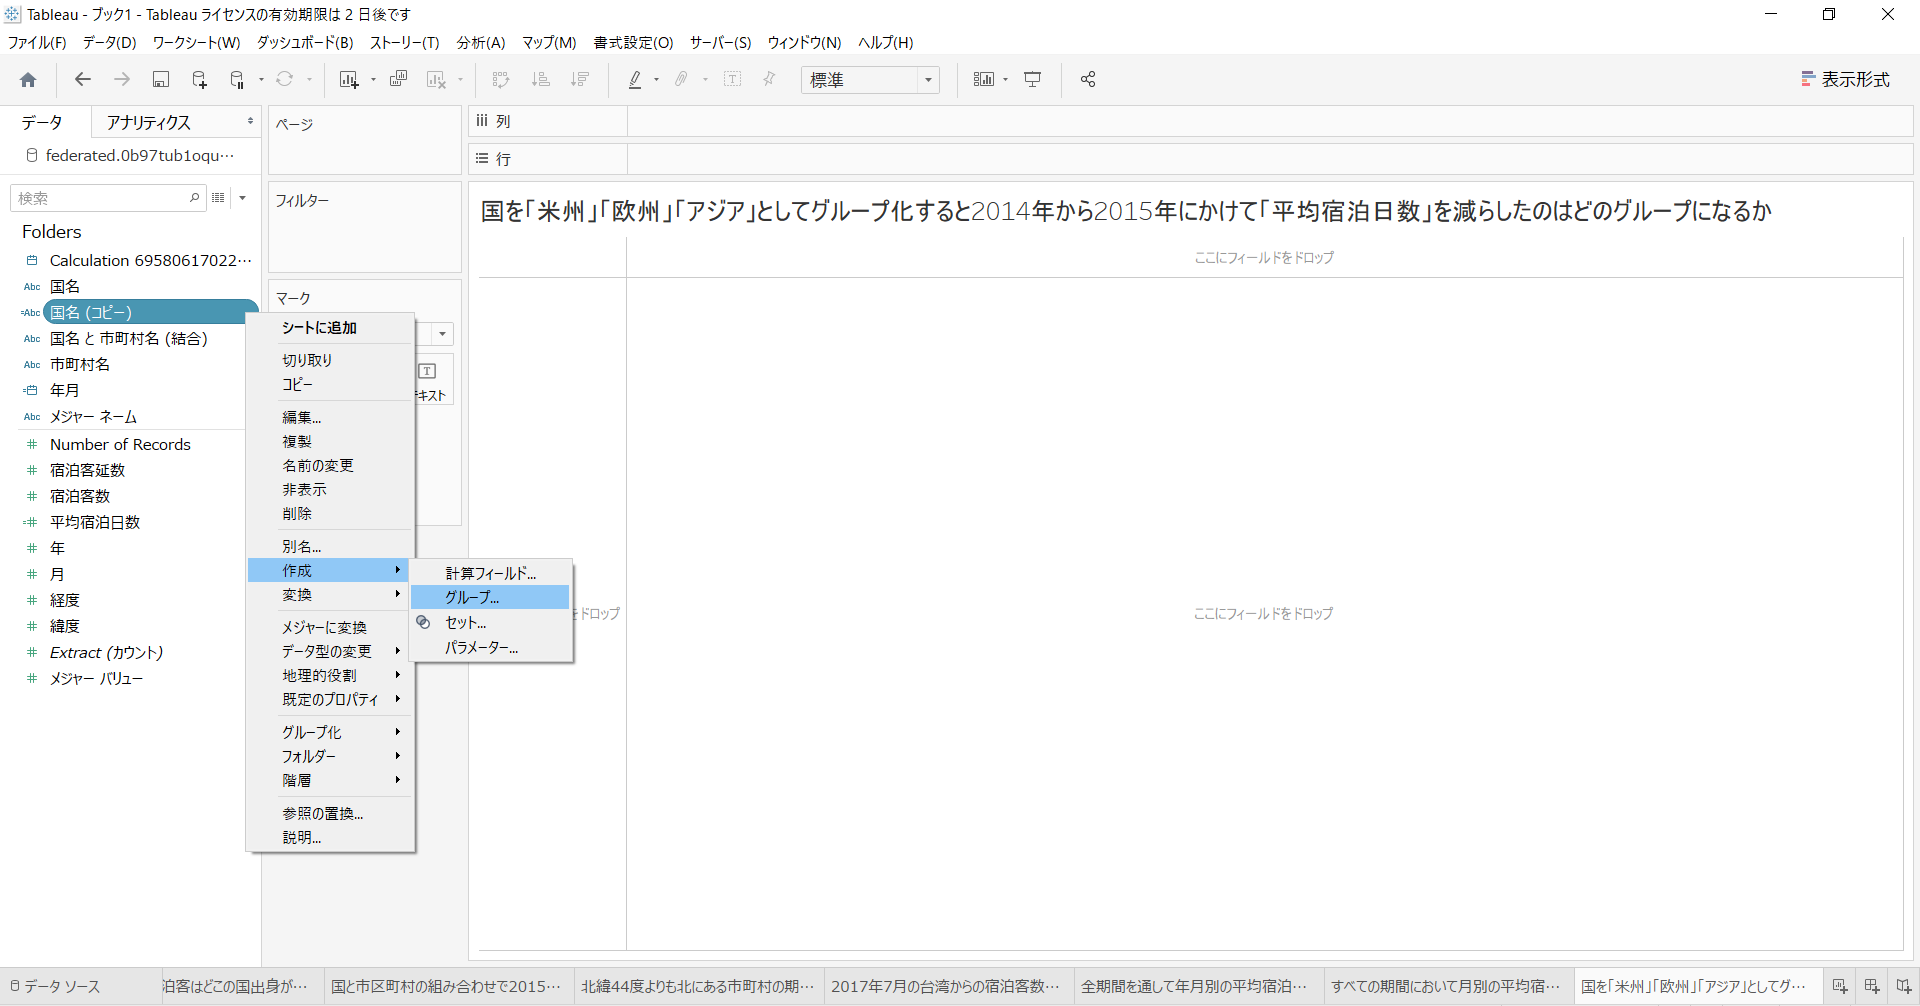Viewport: 1920px width, 1006px height.
Task: Click the view data list icon beside search
Action: [x=218, y=198]
